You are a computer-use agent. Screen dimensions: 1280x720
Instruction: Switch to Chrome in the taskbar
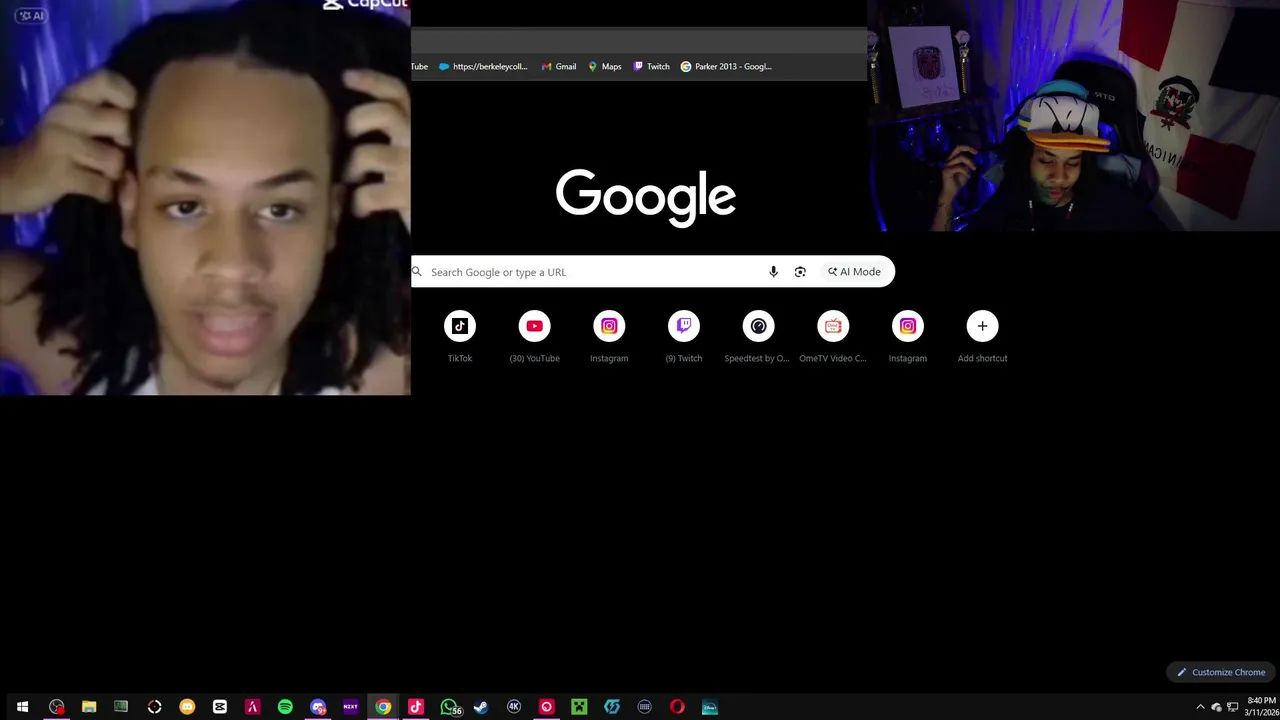click(383, 707)
